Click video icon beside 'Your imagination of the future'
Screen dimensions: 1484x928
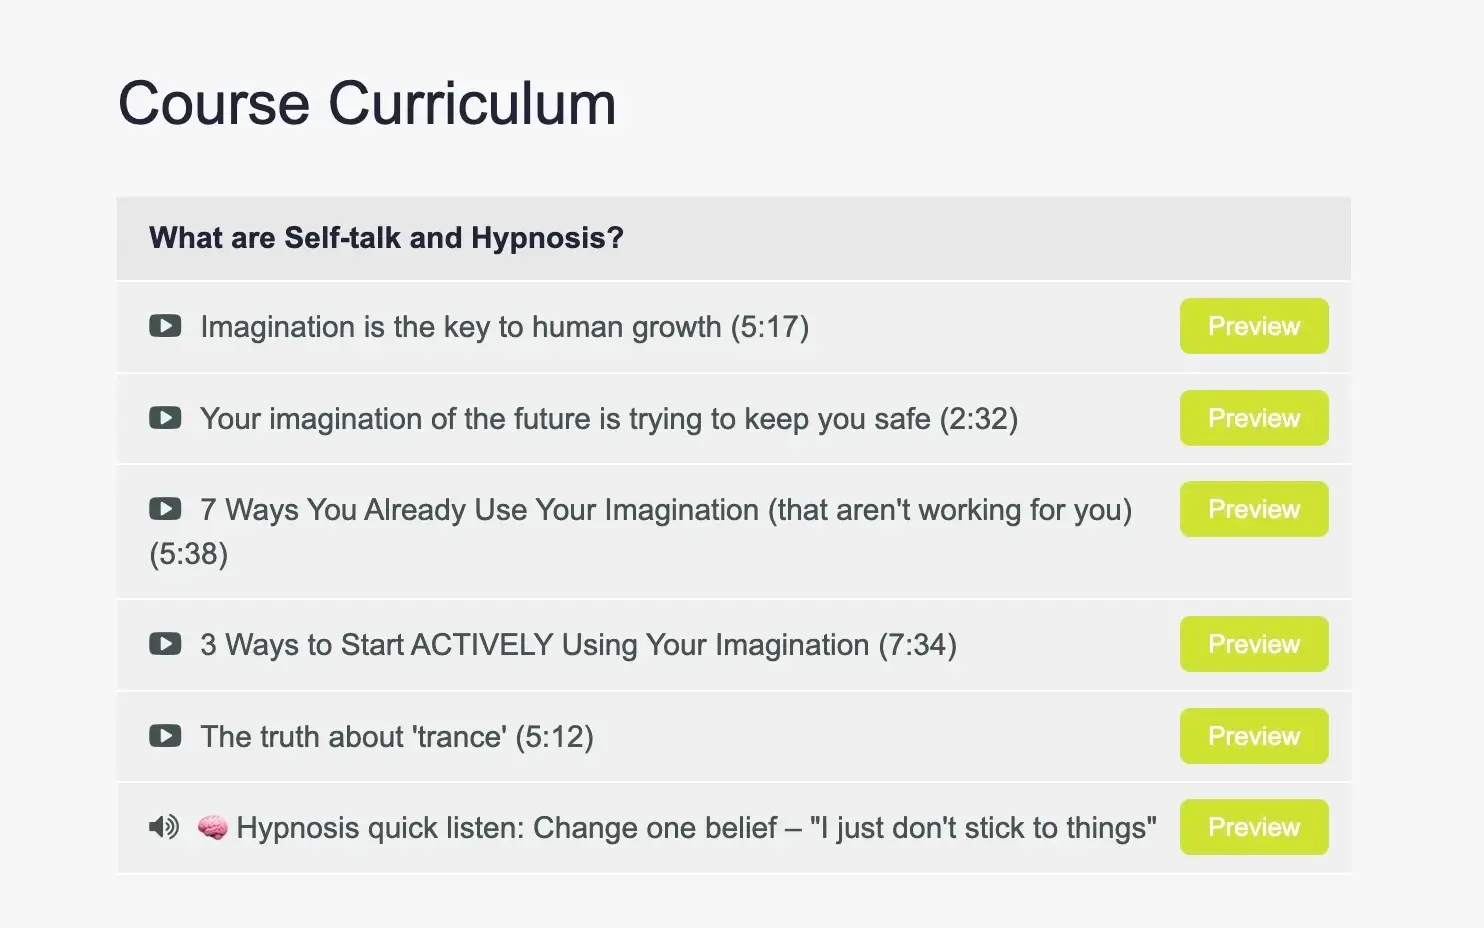point(165,418)
